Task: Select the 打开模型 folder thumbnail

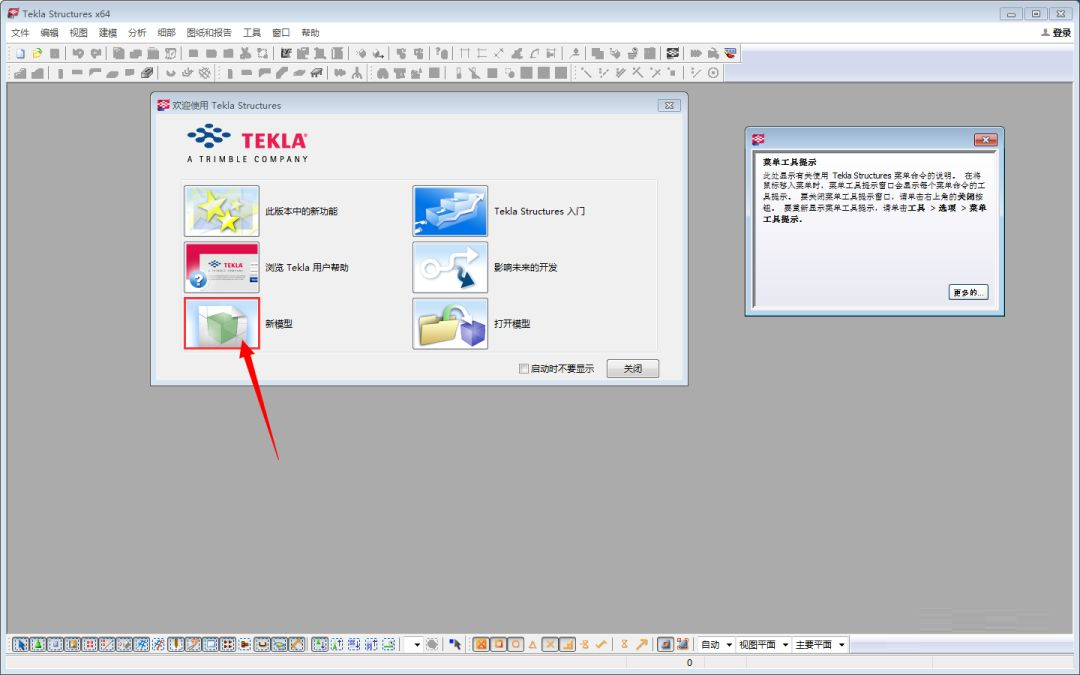Action: pos(450,323)
